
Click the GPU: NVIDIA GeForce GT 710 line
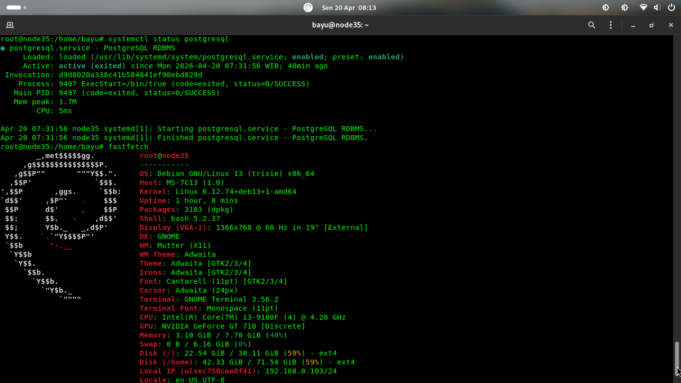(222, 327)
